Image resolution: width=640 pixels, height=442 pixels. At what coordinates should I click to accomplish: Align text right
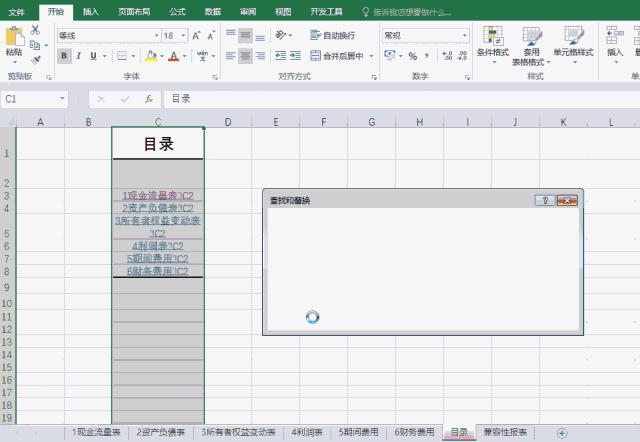click(260, 56)
